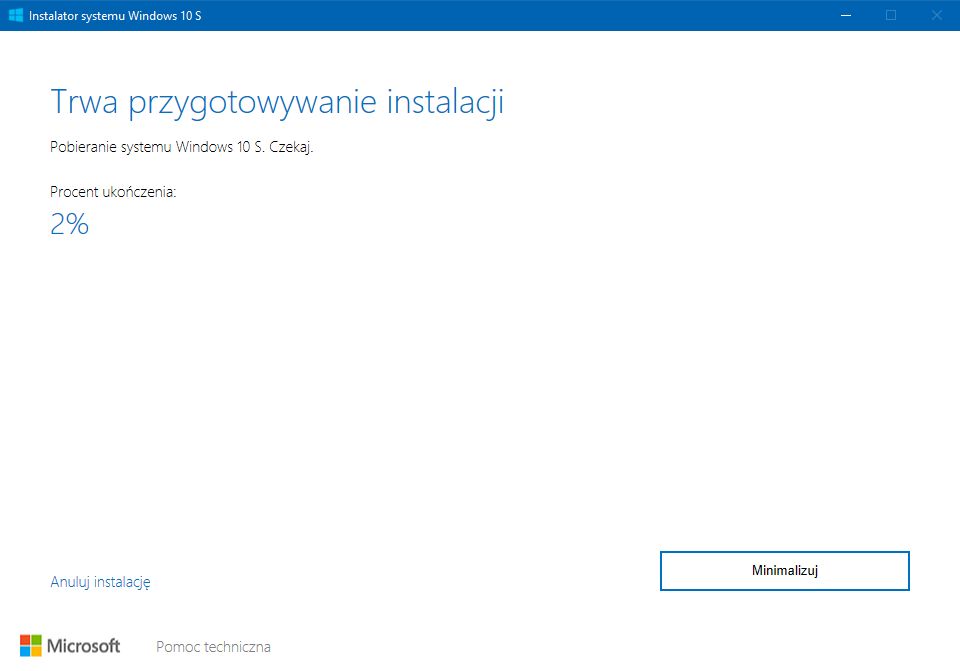The height and width of the screenshot is (671, 960).
Task: Cancel installation via Anuluj instalację link
Action: pos(100,582)
